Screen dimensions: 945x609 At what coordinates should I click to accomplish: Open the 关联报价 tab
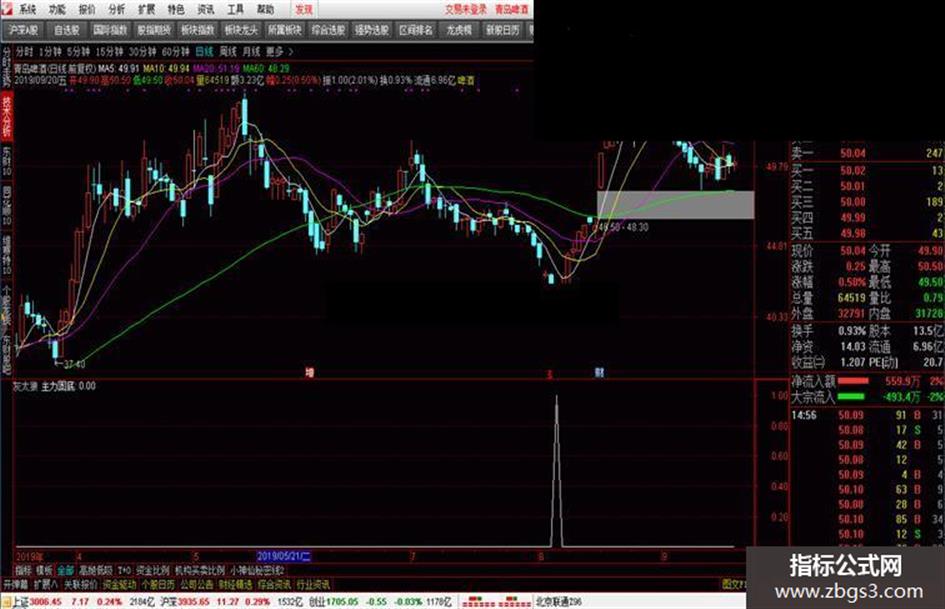click(80, 584)
